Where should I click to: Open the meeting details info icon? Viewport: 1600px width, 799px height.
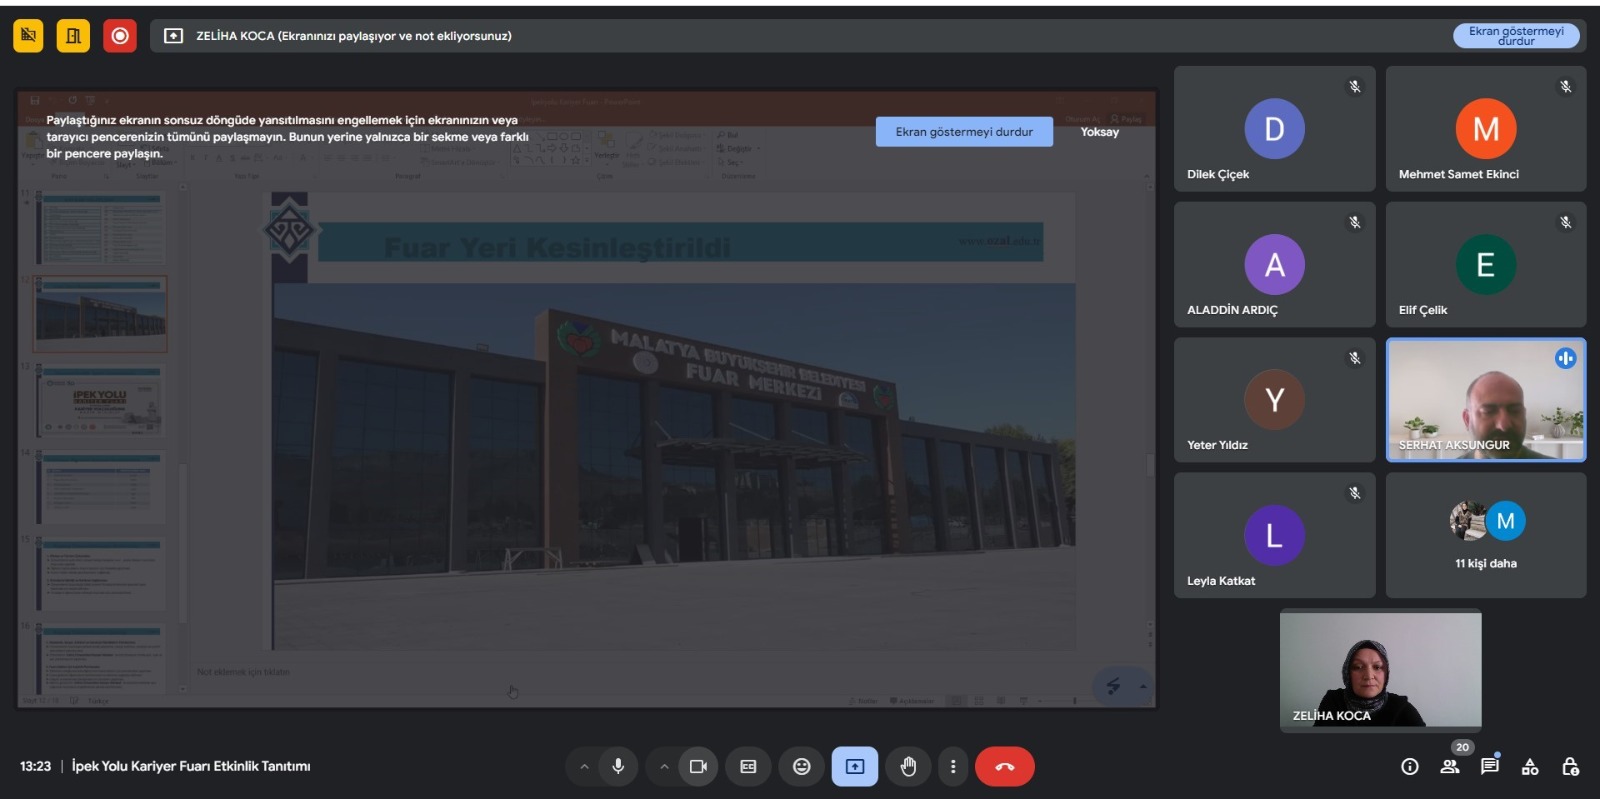(1410, 767)
